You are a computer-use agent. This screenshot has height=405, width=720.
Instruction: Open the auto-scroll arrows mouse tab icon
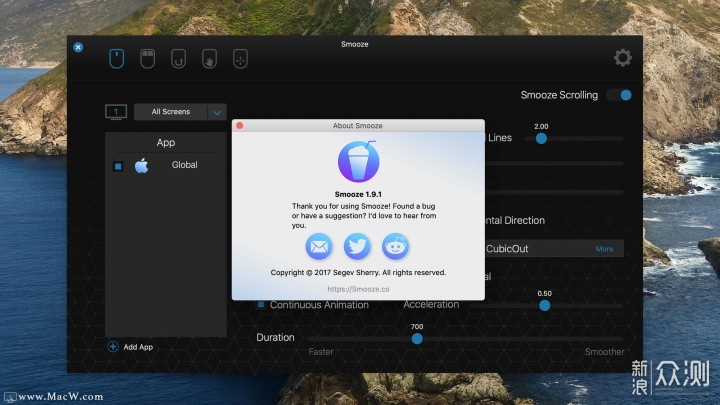[240, 59]
